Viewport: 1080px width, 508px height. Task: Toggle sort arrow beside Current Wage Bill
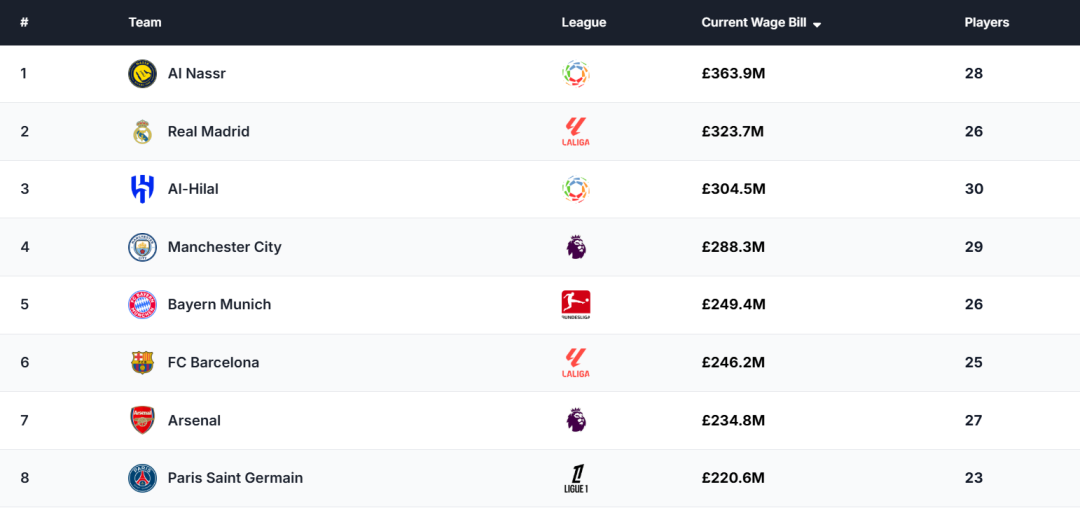817,24
